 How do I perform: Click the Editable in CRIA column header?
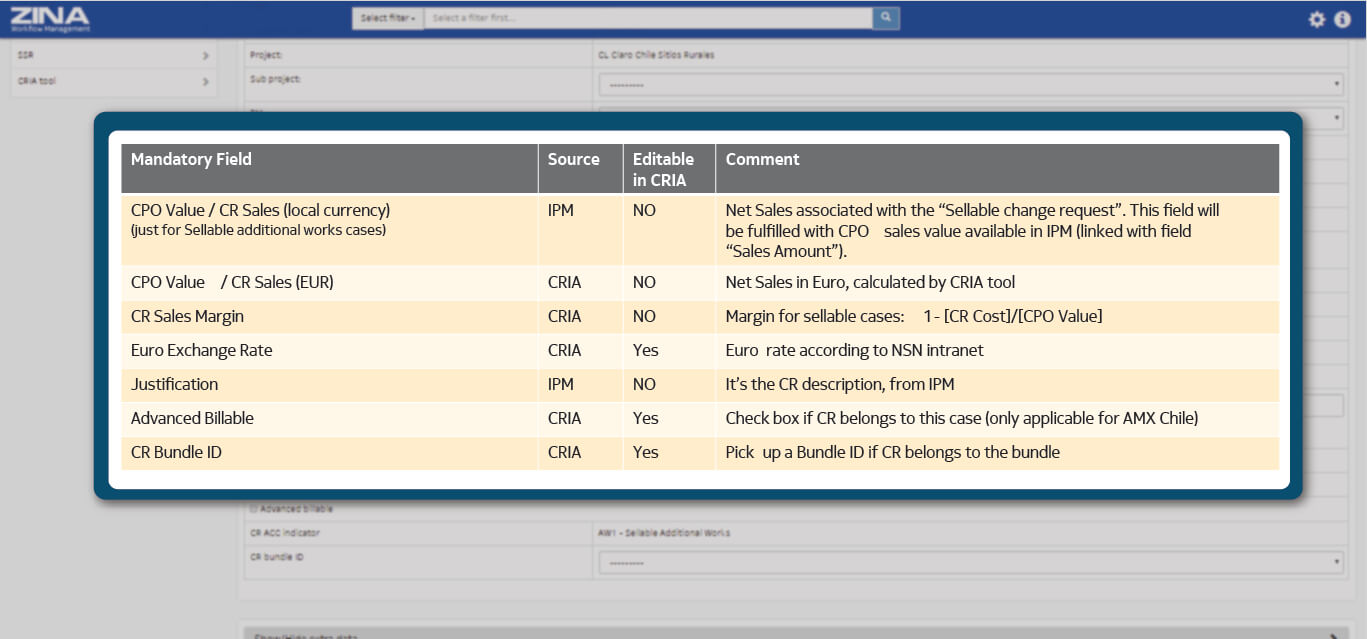click(x=663, y=169)
